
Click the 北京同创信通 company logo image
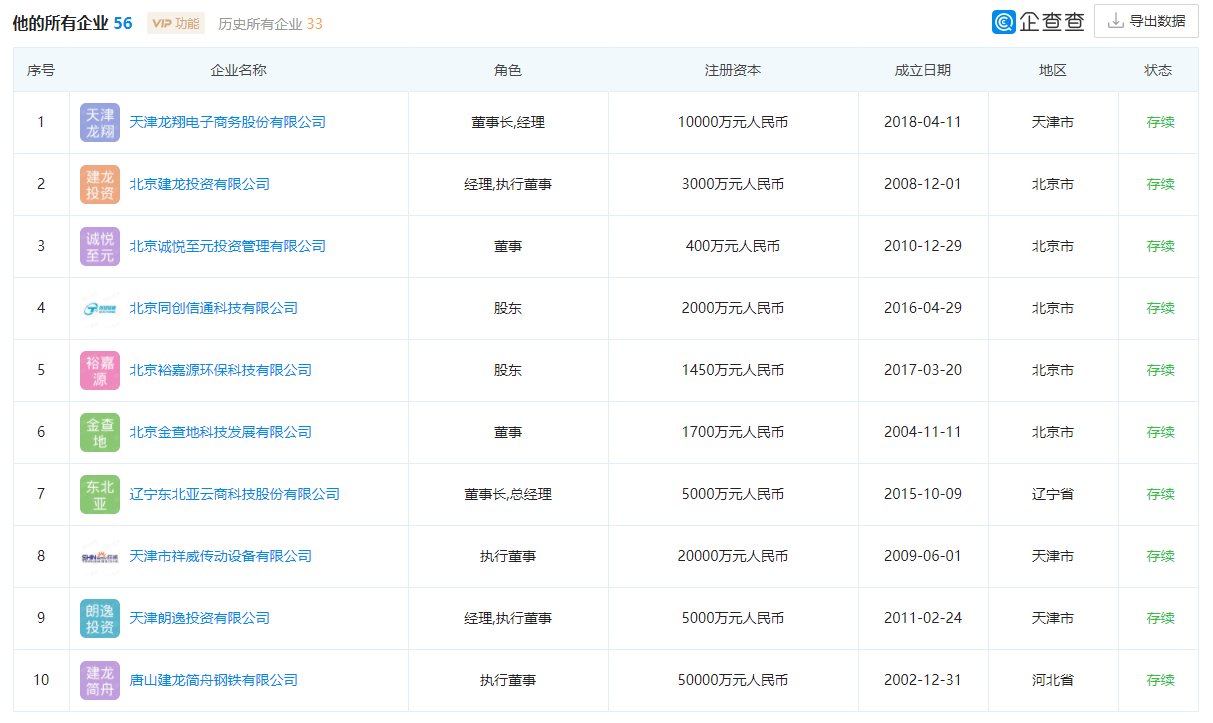click(x=99, y=308)
